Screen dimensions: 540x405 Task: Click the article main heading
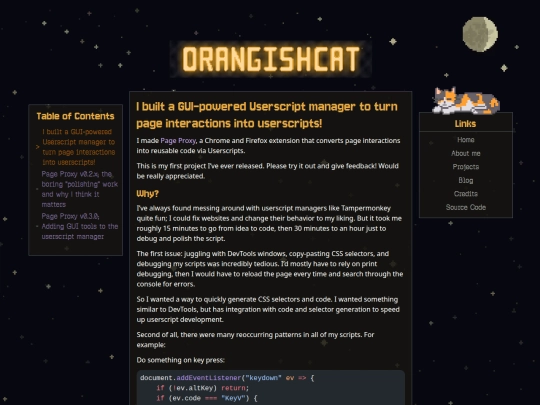tap(267, 115)
